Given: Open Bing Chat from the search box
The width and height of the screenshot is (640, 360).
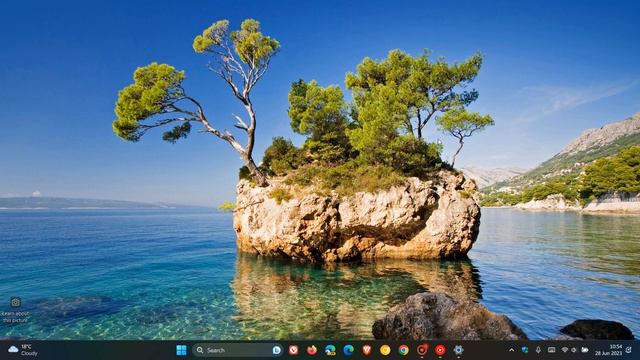Looking at the screenshot, I should click(x=277, y=350).
